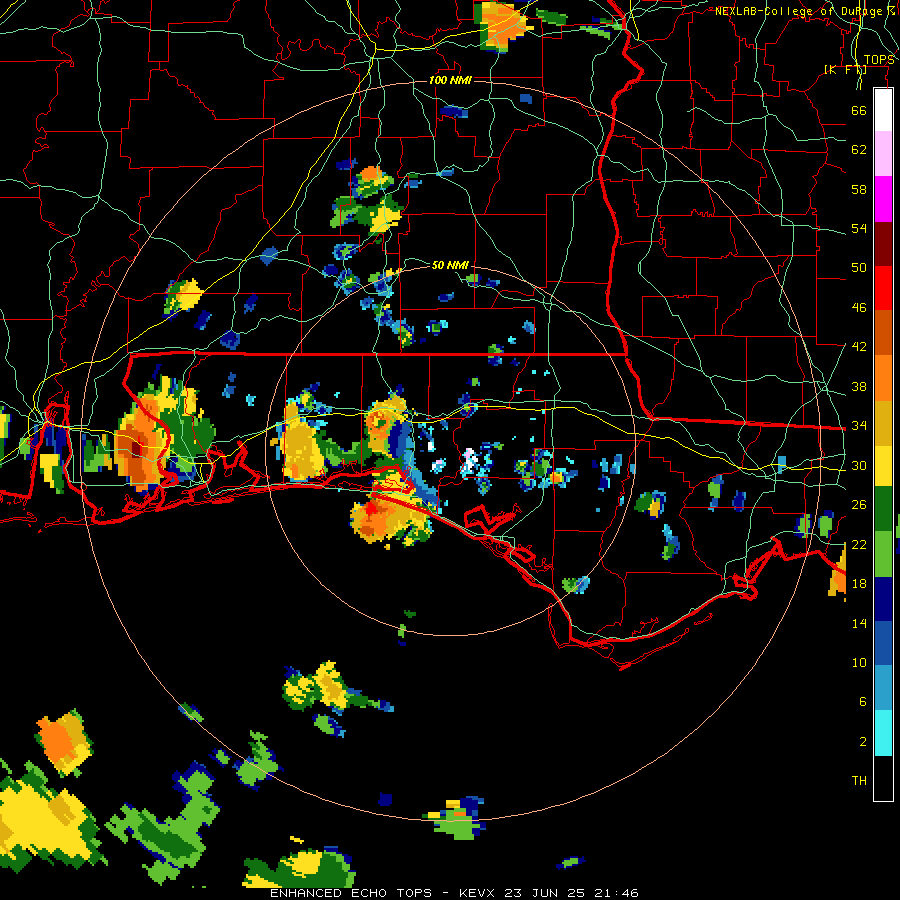Click the 50 NMI range ring label
The width and height of the screenshot is (900, 900).
click(450, 265)
